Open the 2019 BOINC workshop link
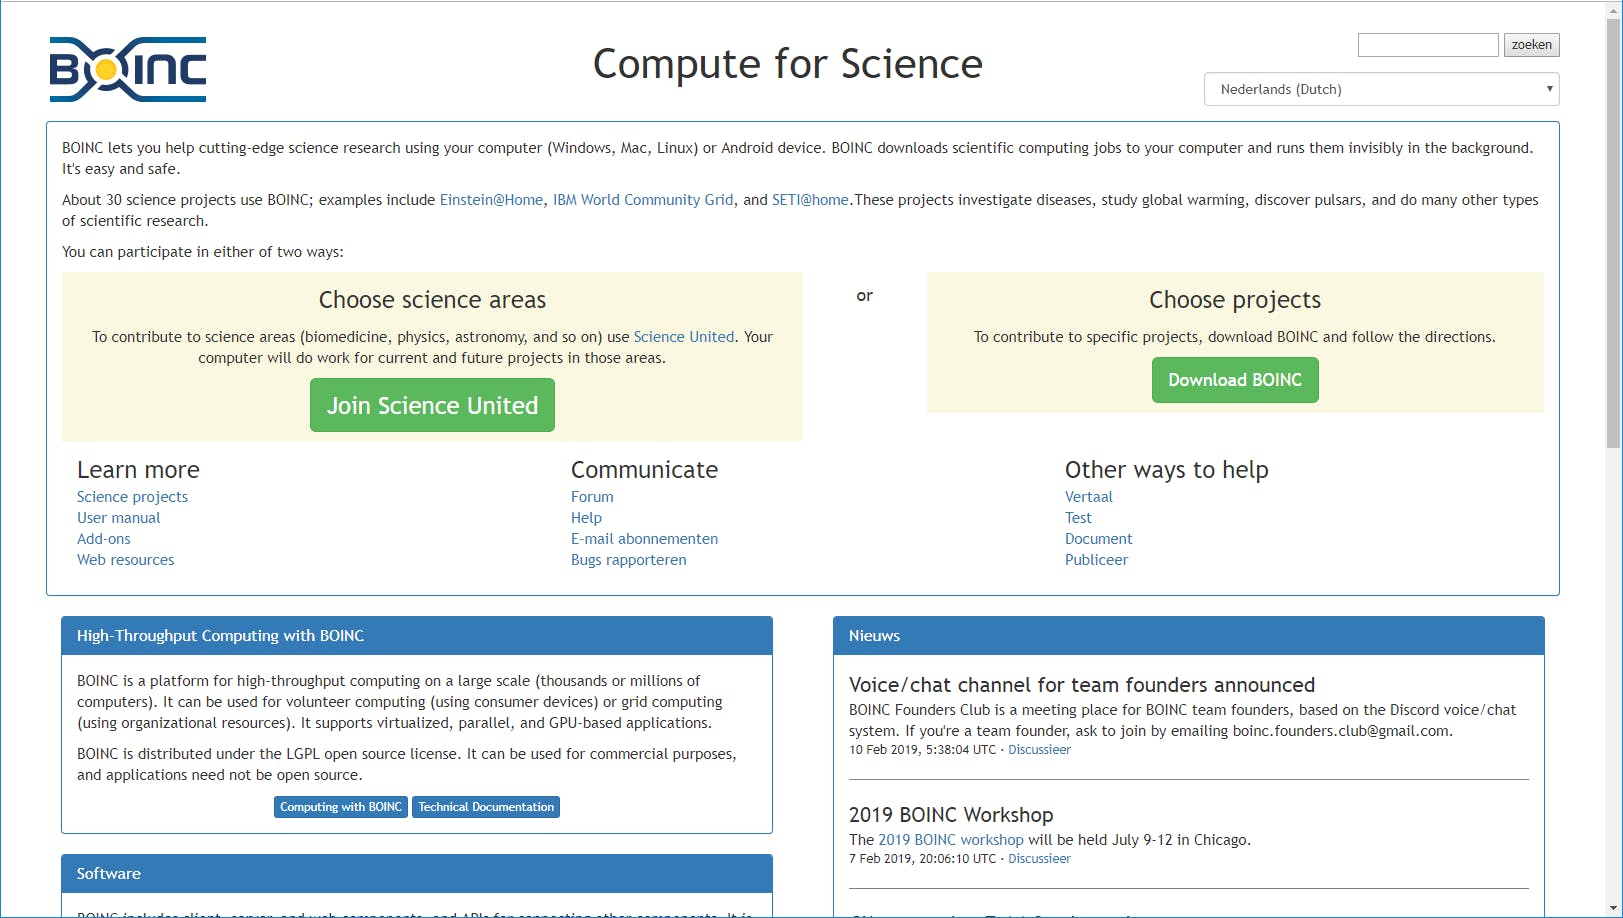Viewport: 1623px width, 918px height. 950,840
